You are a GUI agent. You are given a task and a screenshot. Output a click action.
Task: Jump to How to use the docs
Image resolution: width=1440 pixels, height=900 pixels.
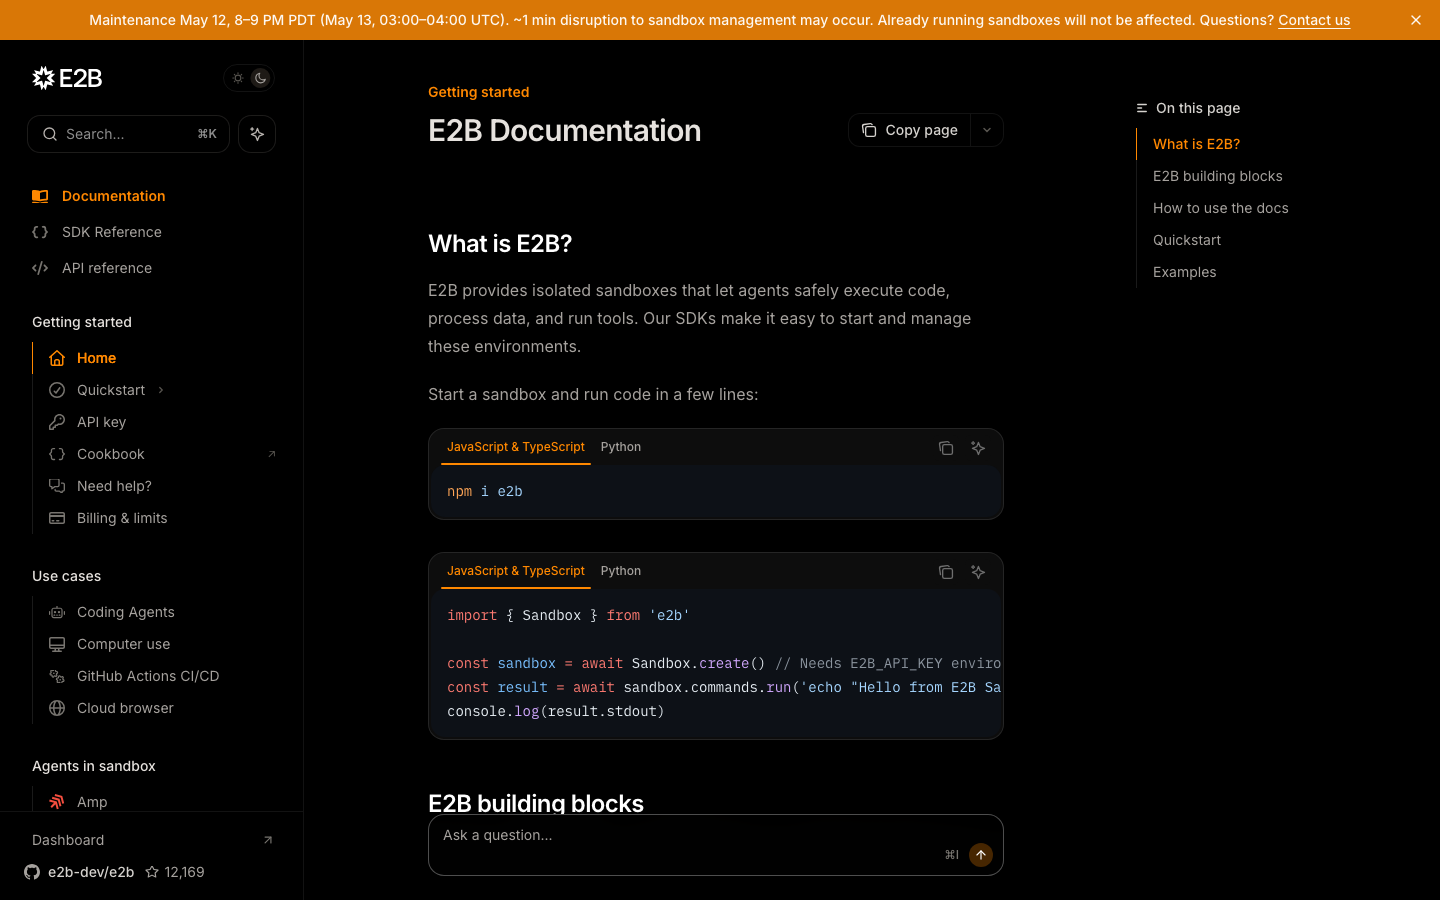point(1221,208)
